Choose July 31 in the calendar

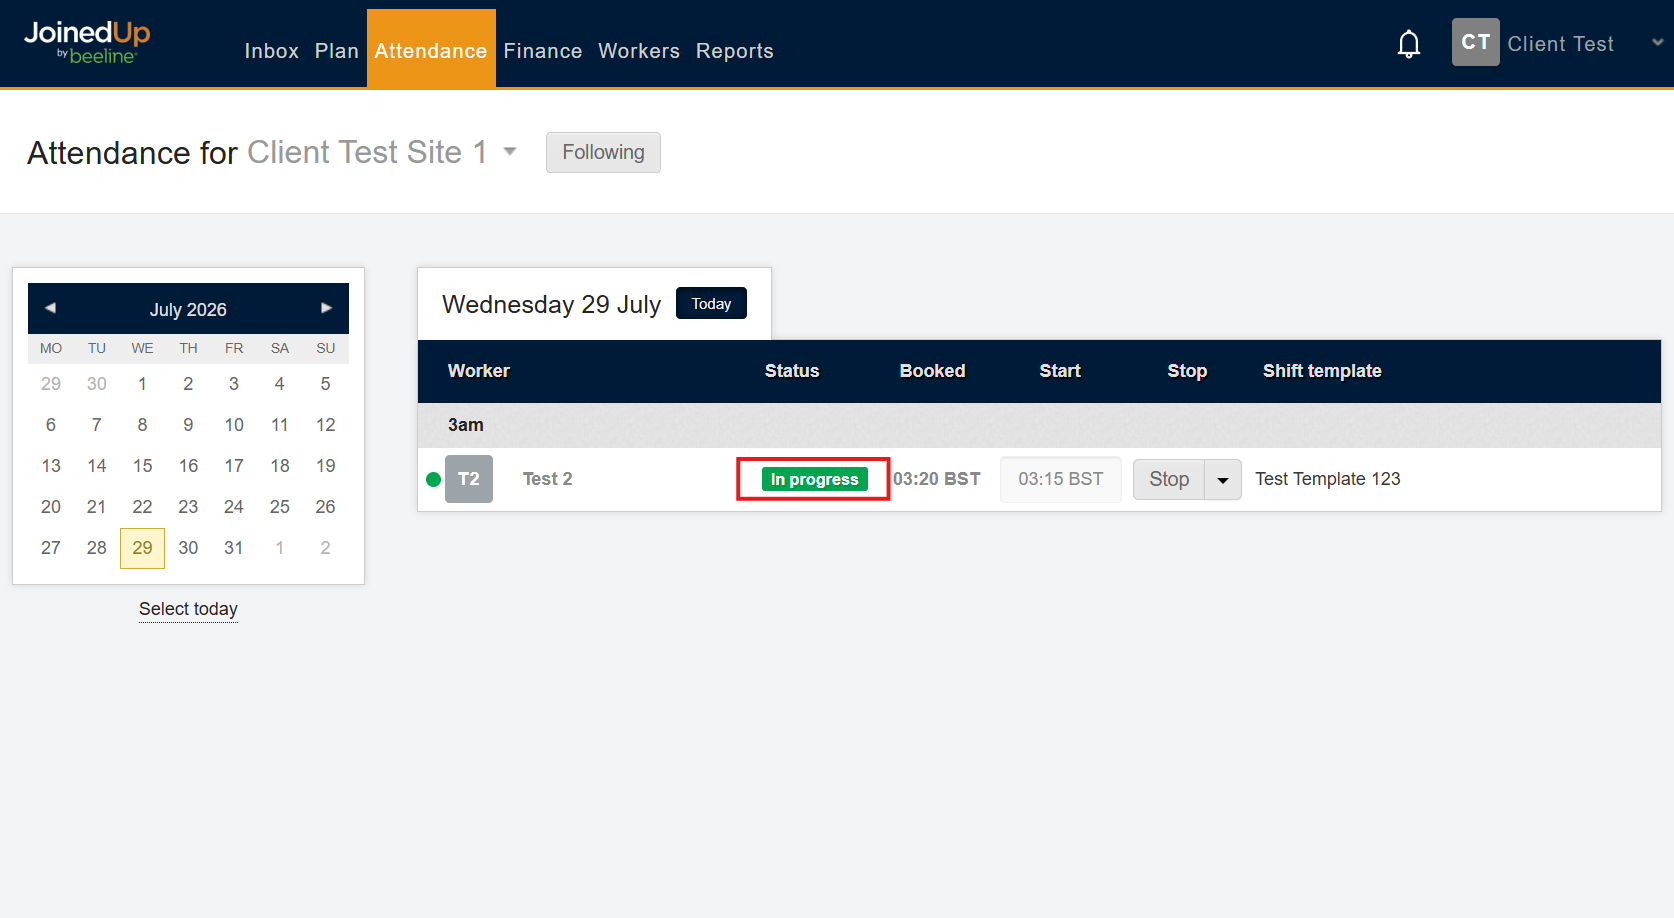pos(234,548)
